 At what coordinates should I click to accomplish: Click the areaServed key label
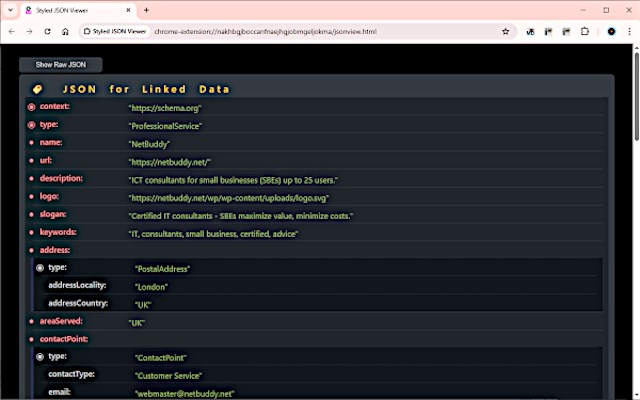click(61, 321)
